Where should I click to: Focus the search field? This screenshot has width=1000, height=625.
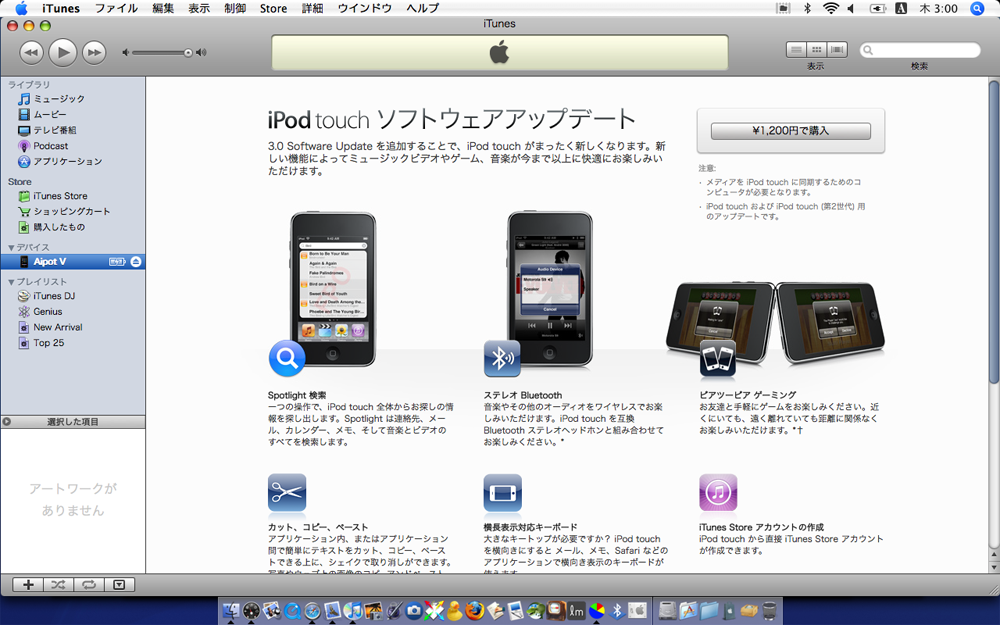(x=920, y=50)
